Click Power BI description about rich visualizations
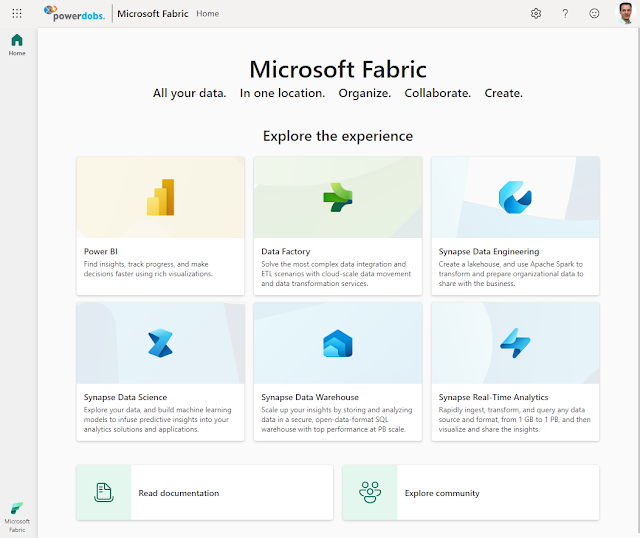640x538 pixels. [x=148, y=269]
